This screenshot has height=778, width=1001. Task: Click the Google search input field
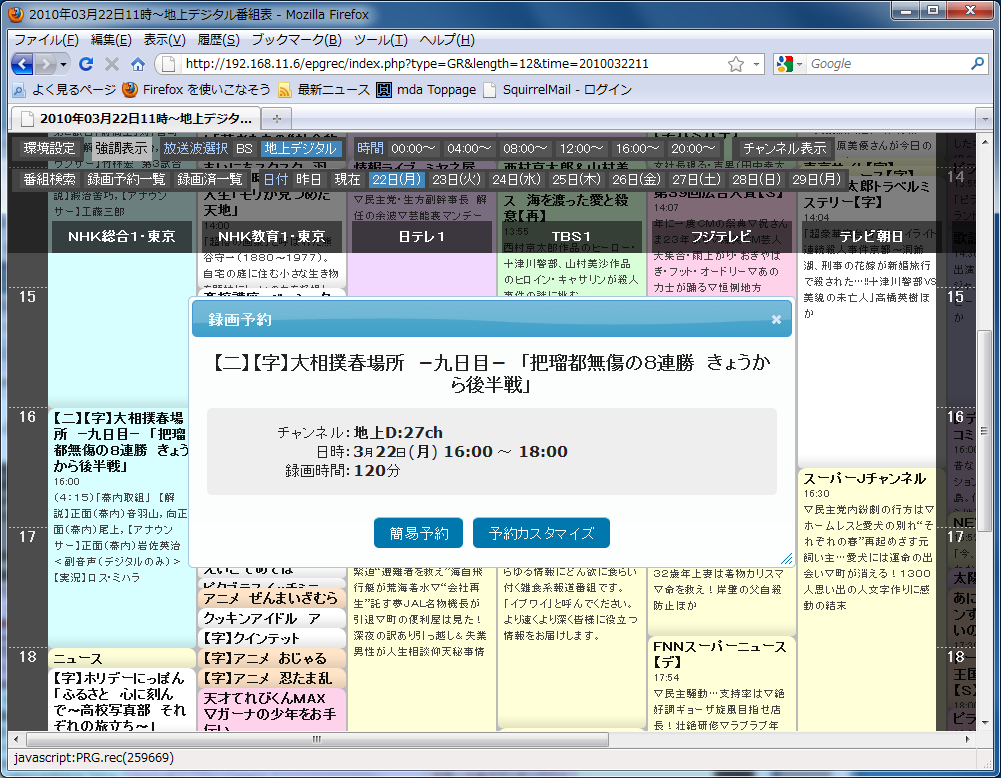(887, 64)
